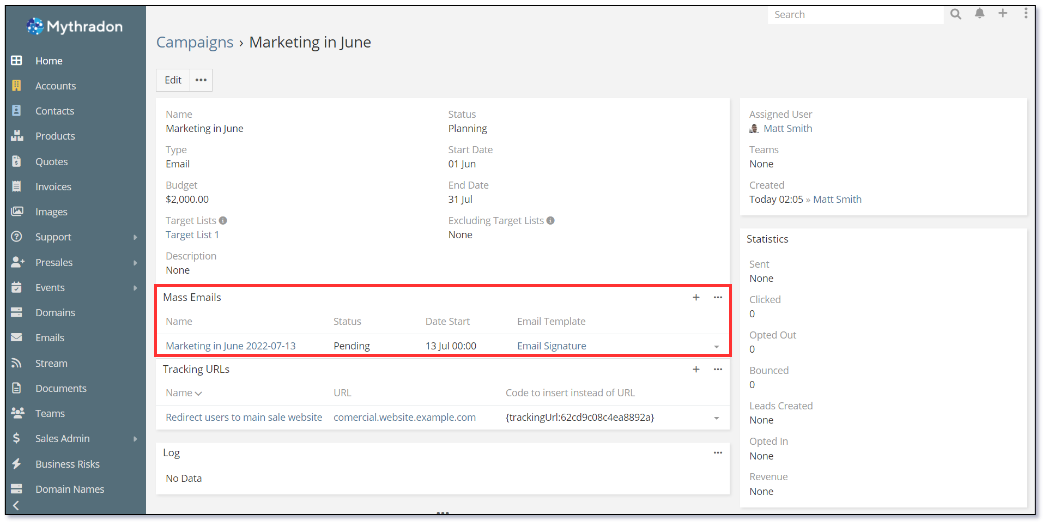Expand Support submenu arrow
1047x527 pixels.
(135, 237)
